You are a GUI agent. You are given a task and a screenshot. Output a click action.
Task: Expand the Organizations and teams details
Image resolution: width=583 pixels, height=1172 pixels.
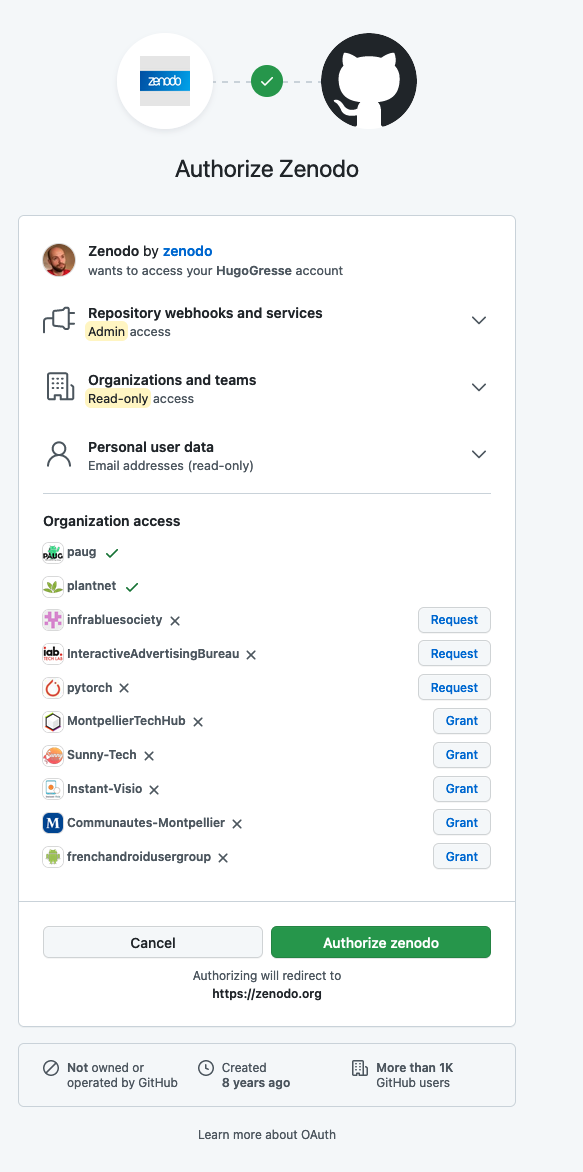[x=479, y=387]
